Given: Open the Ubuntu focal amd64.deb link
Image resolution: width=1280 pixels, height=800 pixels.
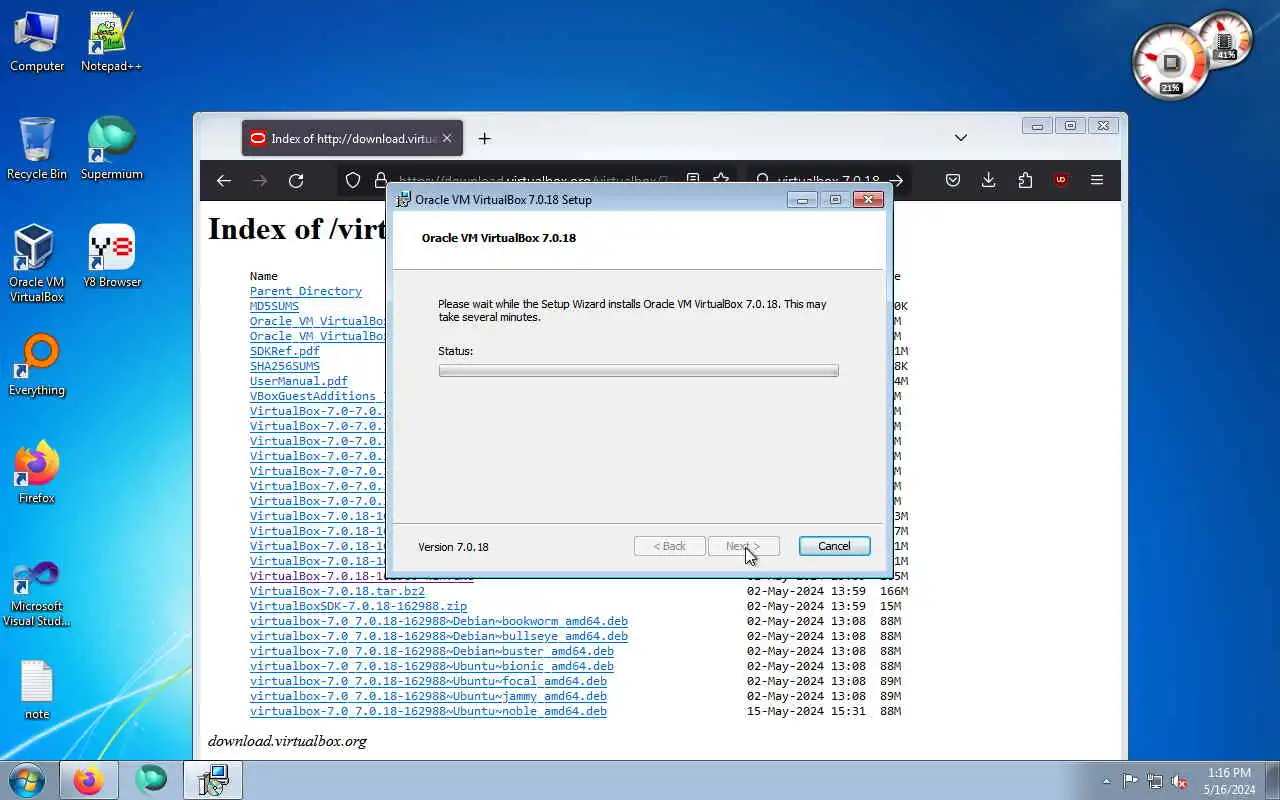Looking at the screenshot, I should 428,681.
